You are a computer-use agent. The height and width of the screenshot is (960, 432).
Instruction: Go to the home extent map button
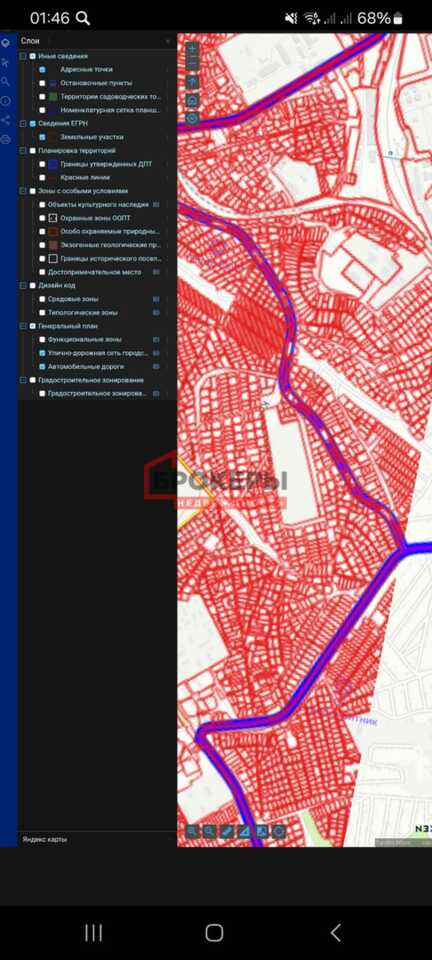[192, 100]
